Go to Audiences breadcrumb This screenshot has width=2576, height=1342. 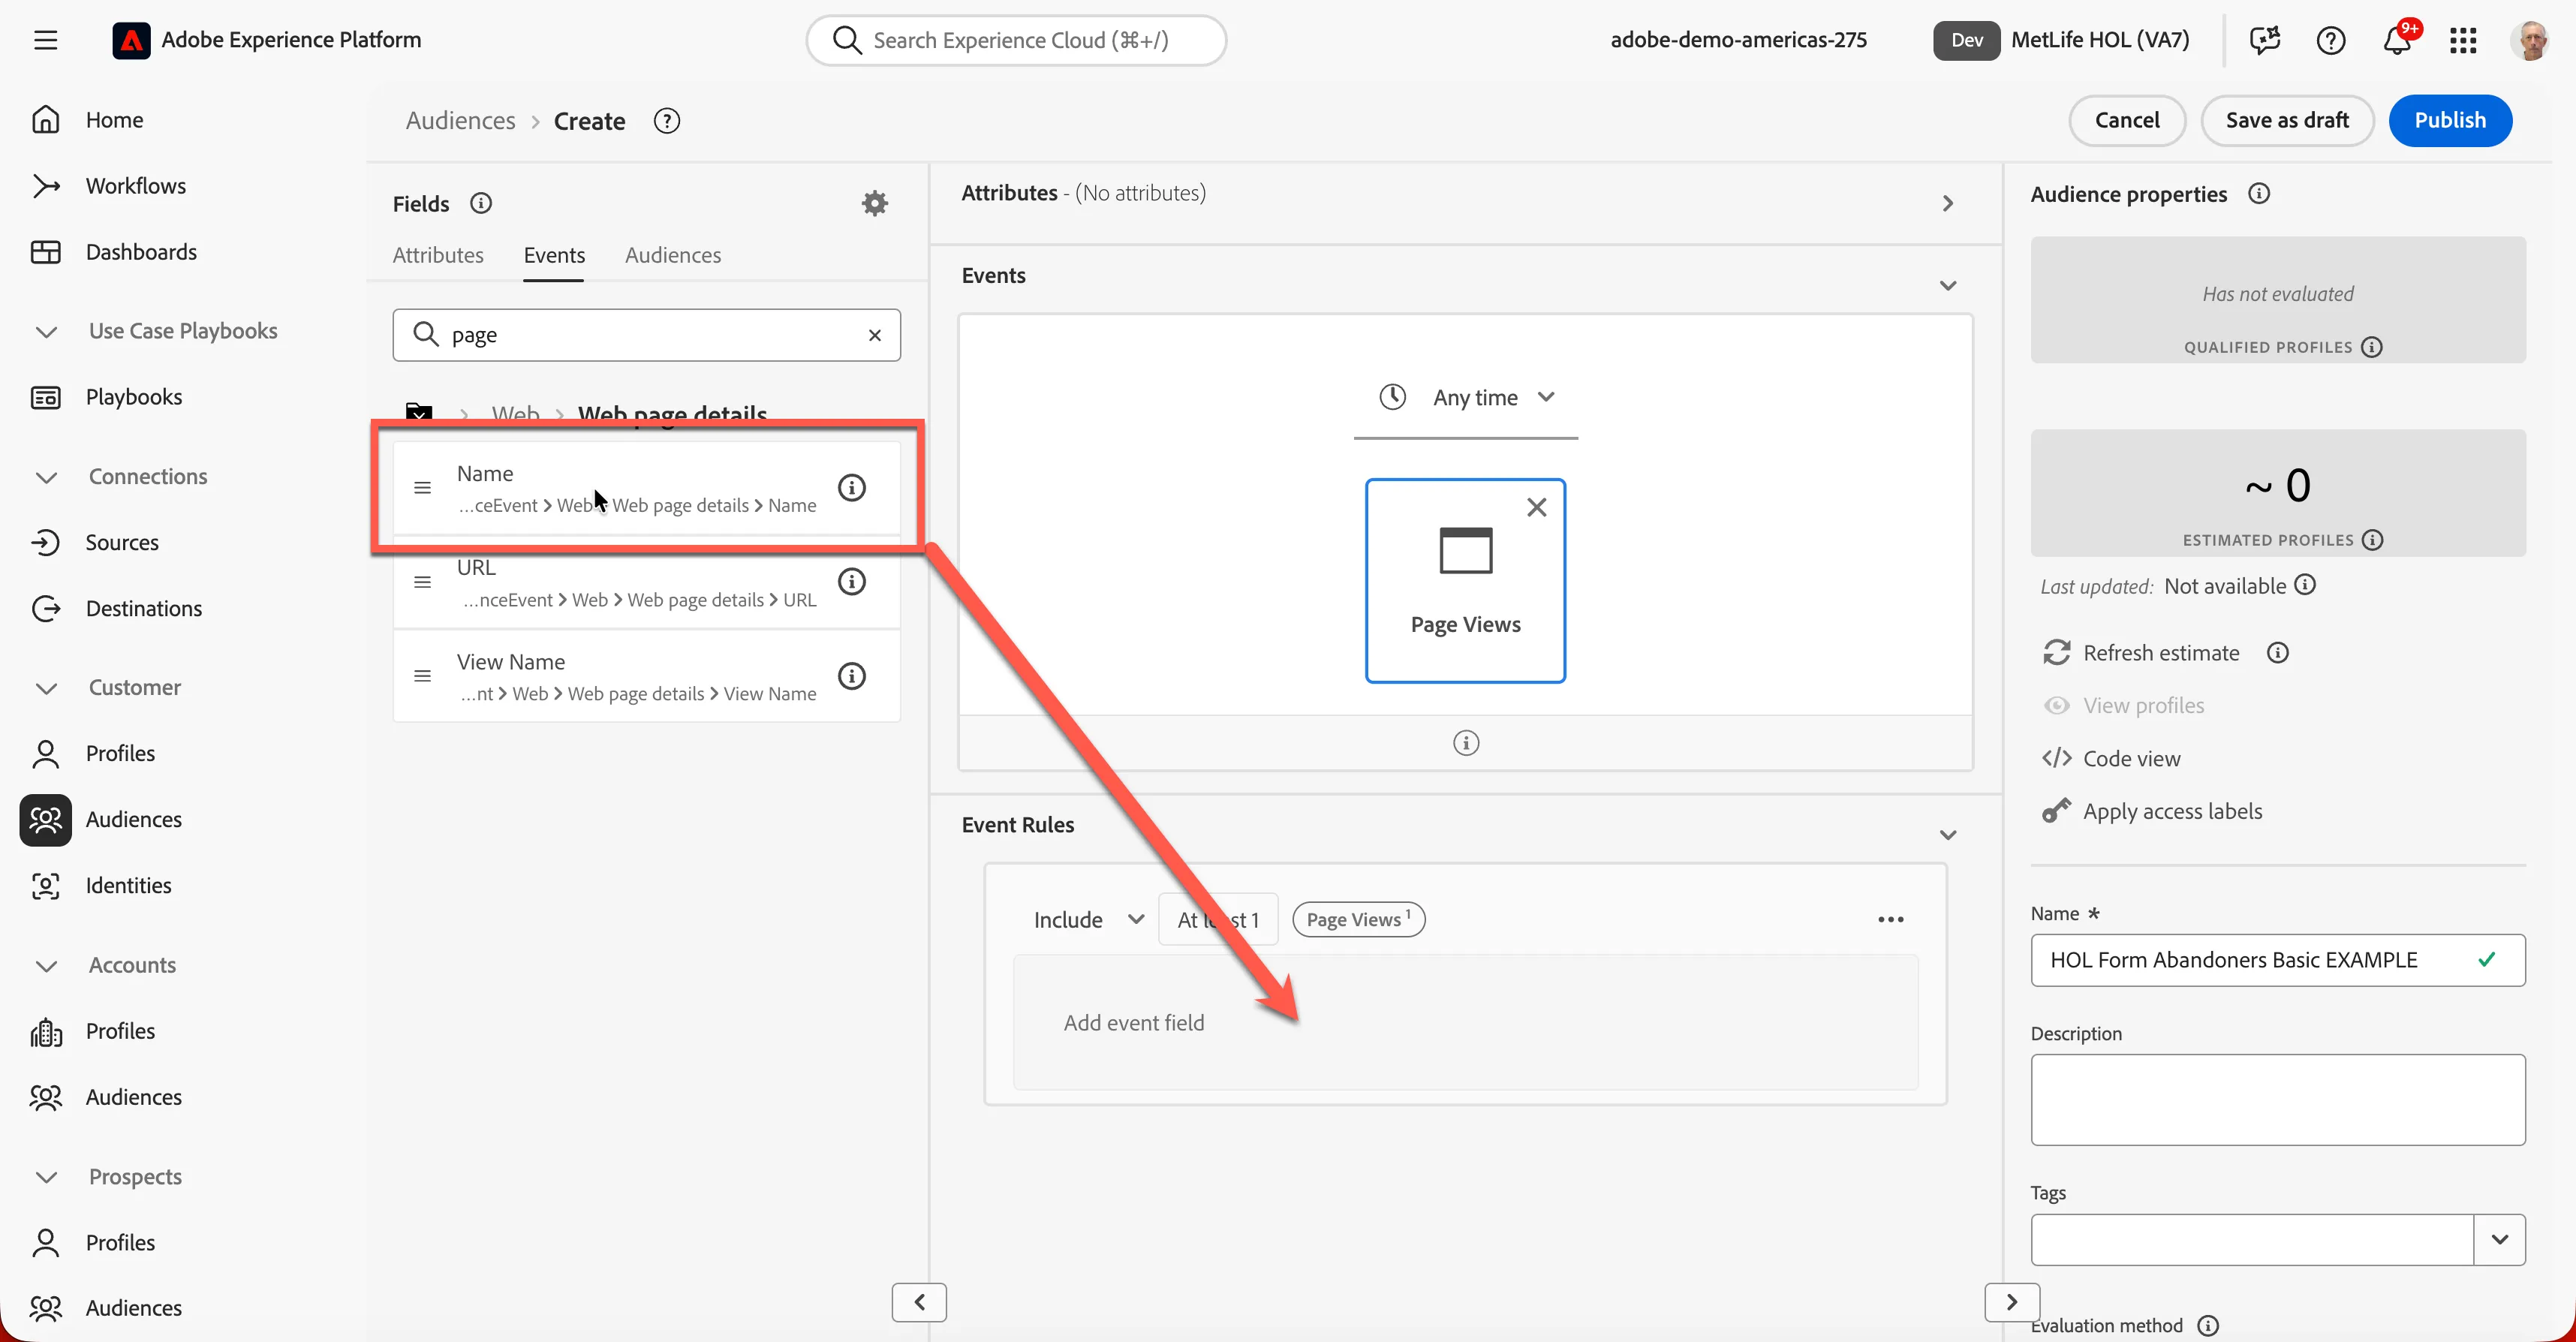[x=460, y=121]
